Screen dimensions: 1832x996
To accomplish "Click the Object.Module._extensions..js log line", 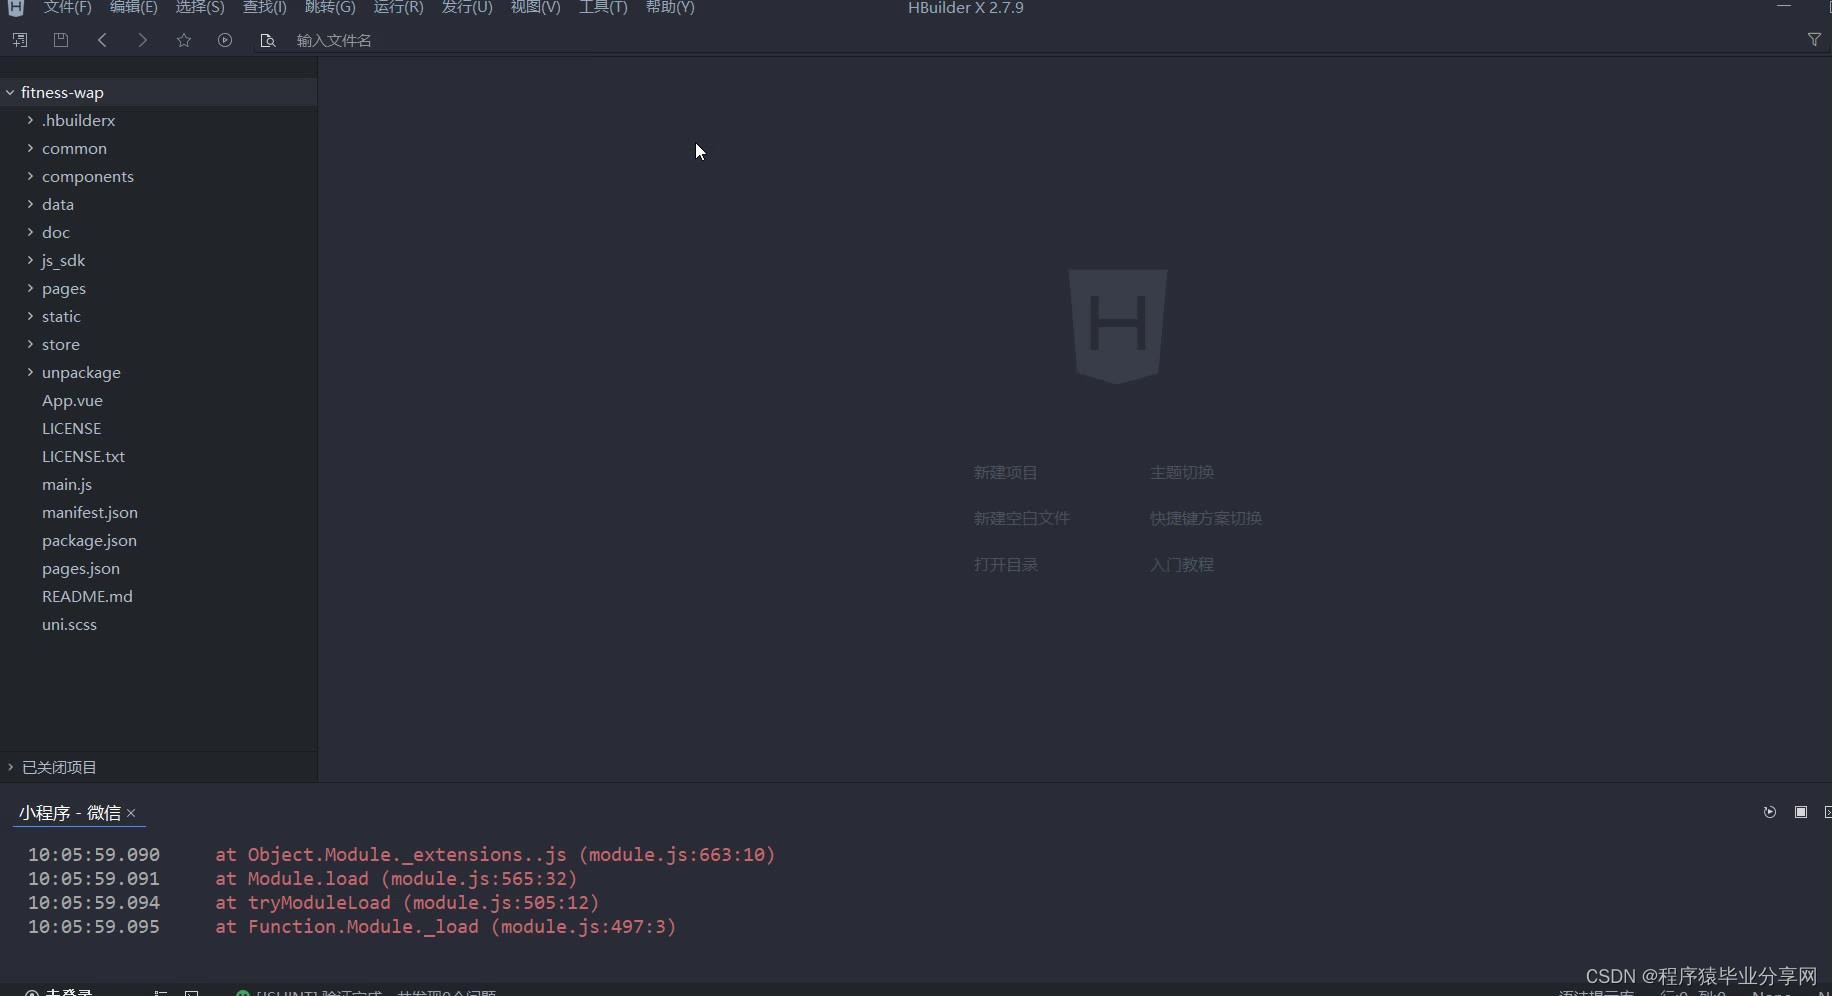I will (x=495, y=854).
